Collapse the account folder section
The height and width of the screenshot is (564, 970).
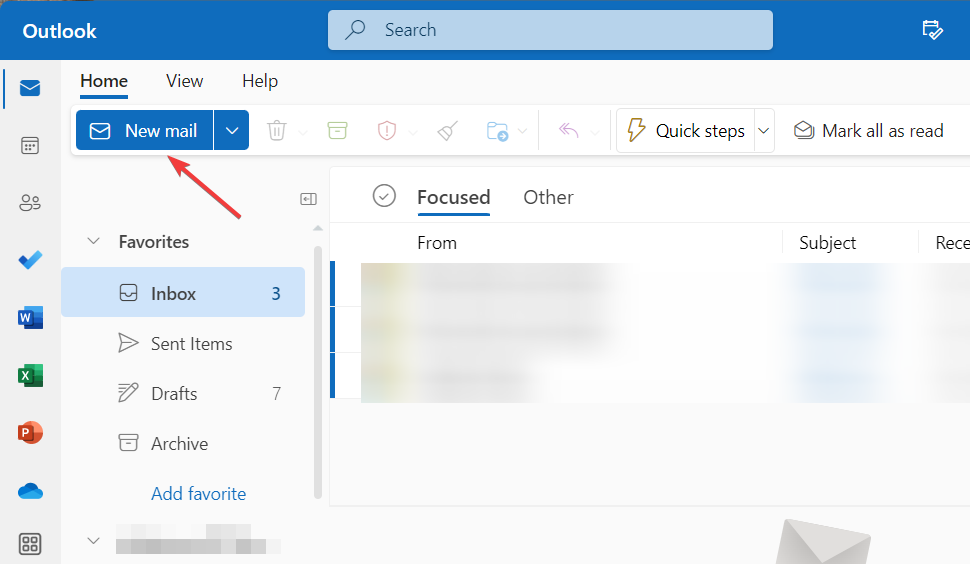[93, 540]
